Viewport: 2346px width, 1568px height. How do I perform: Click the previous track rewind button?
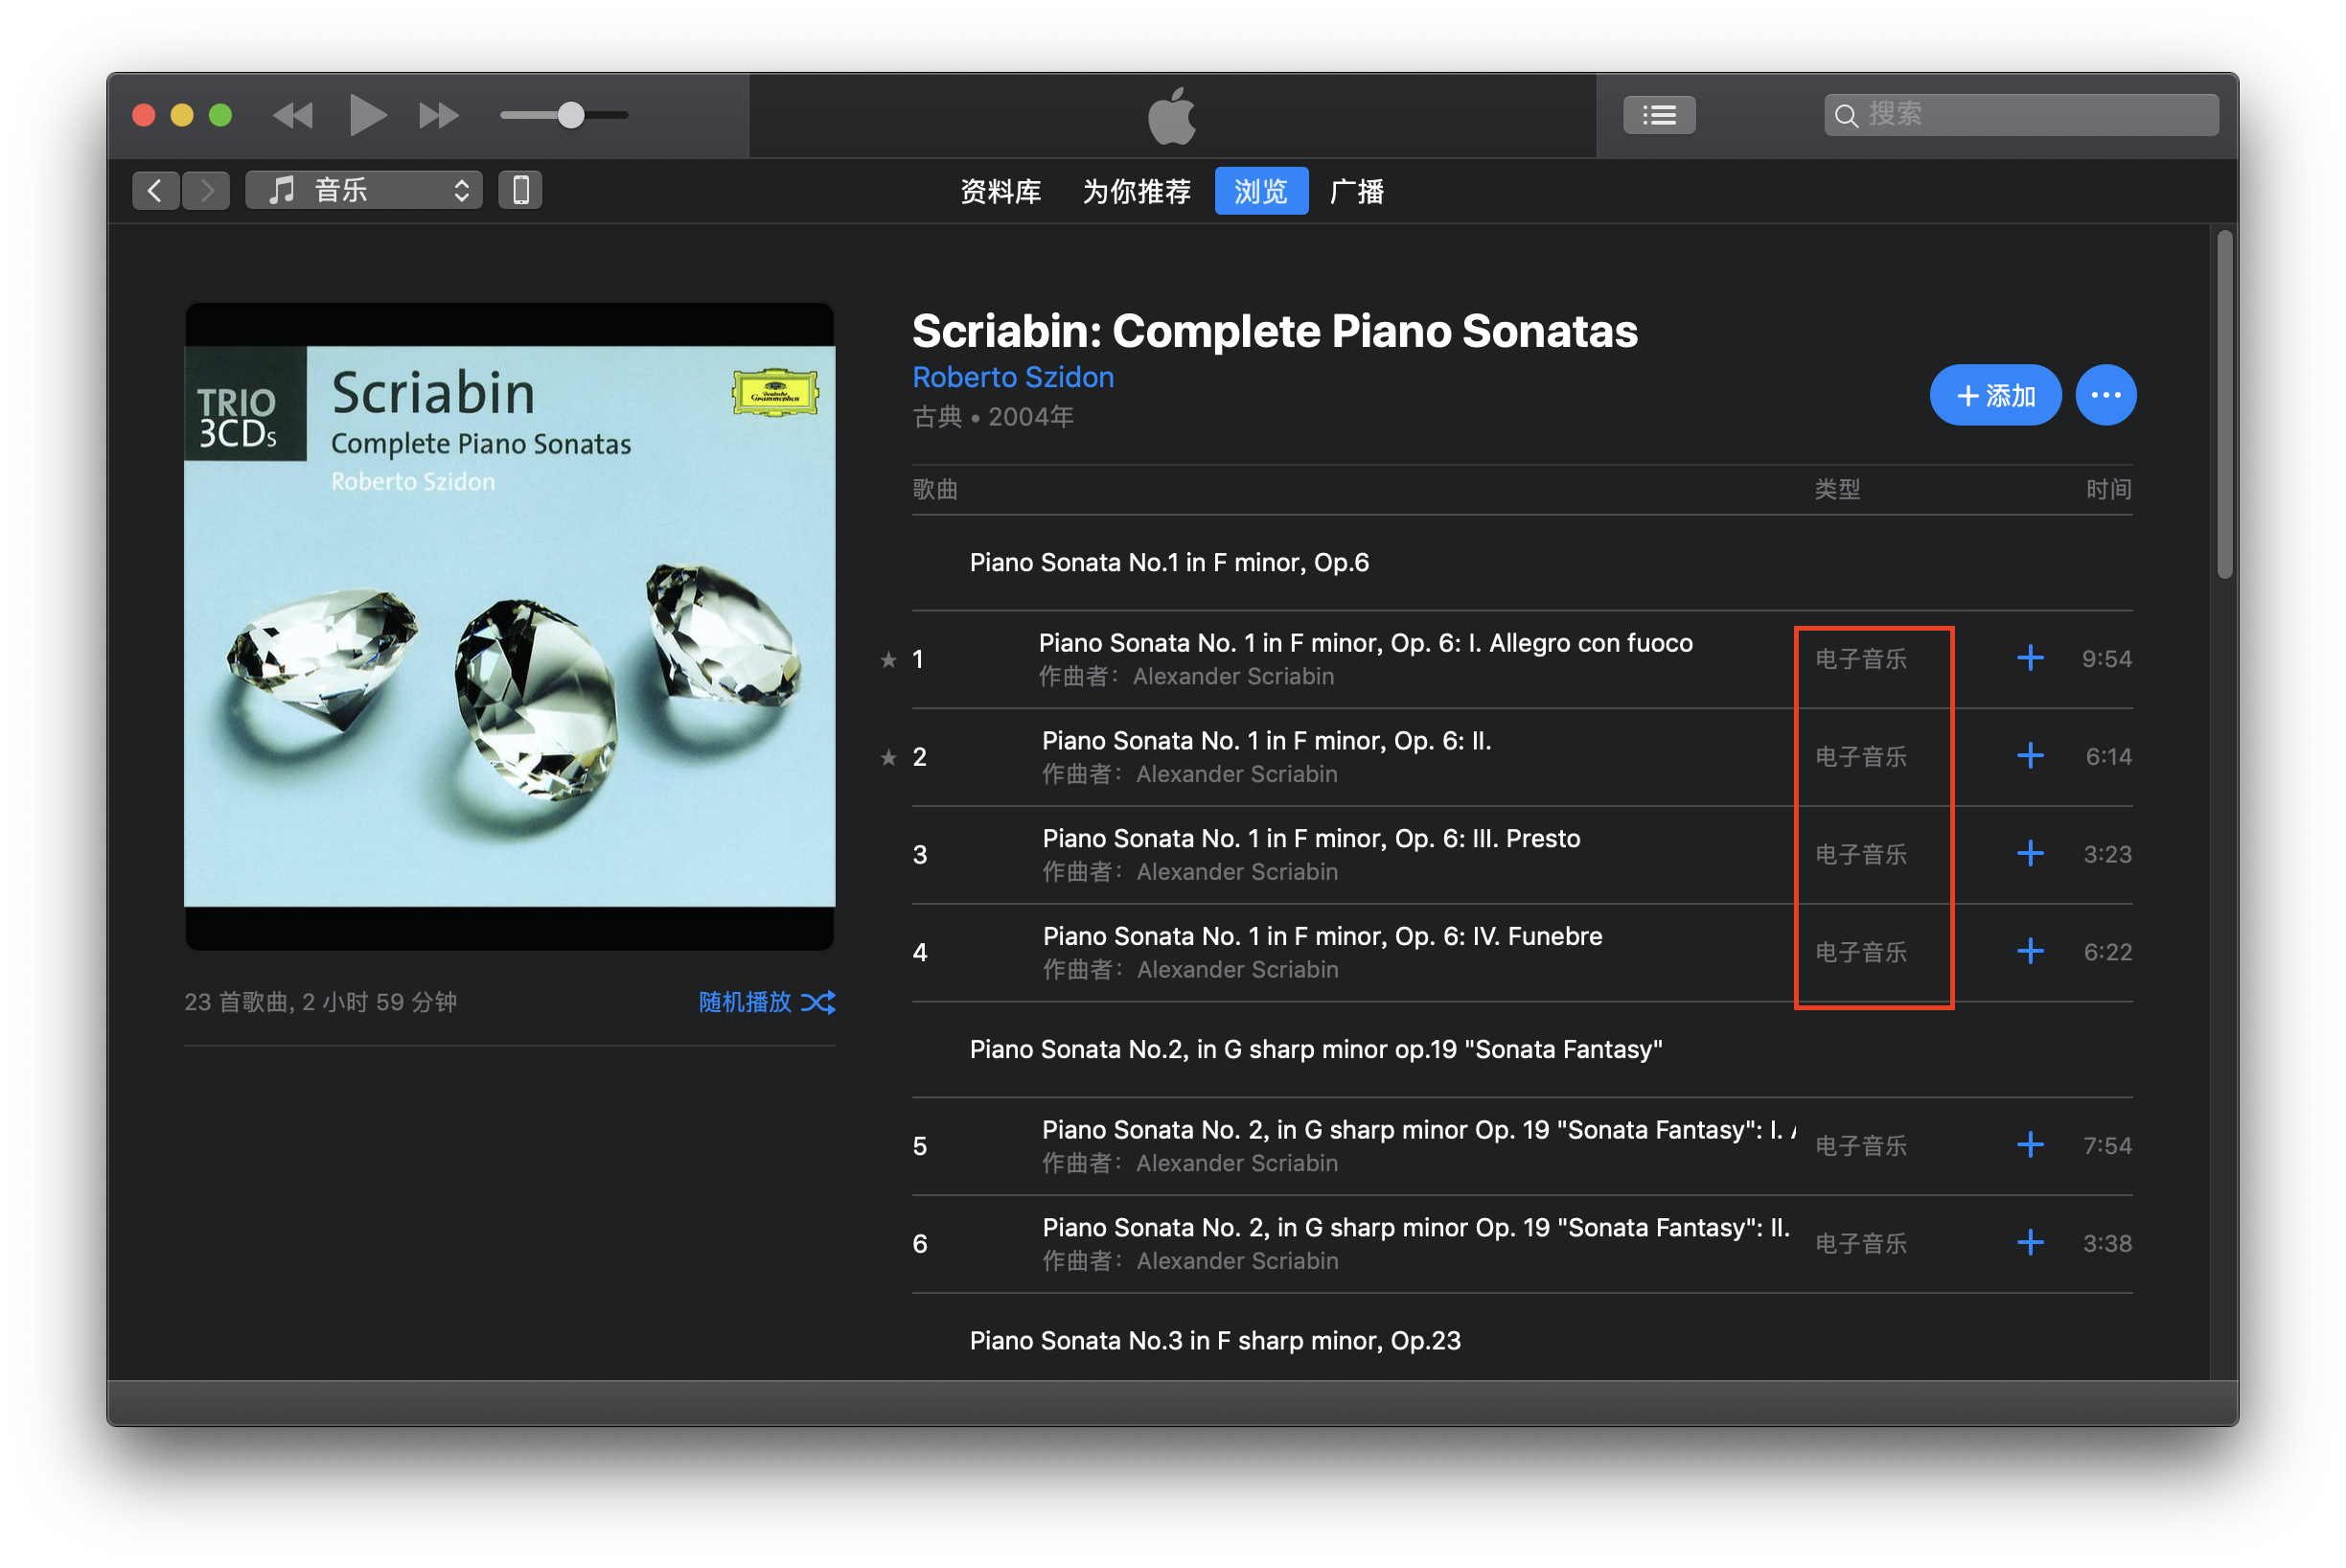pos(293,115)
